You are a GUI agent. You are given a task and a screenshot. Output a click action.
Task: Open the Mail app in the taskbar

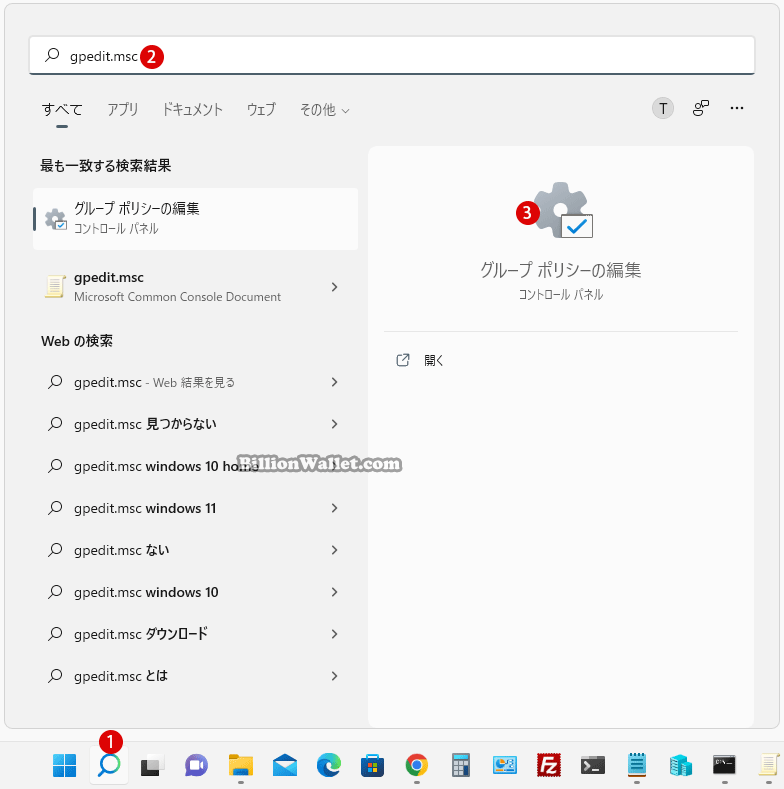click(285, 765)
